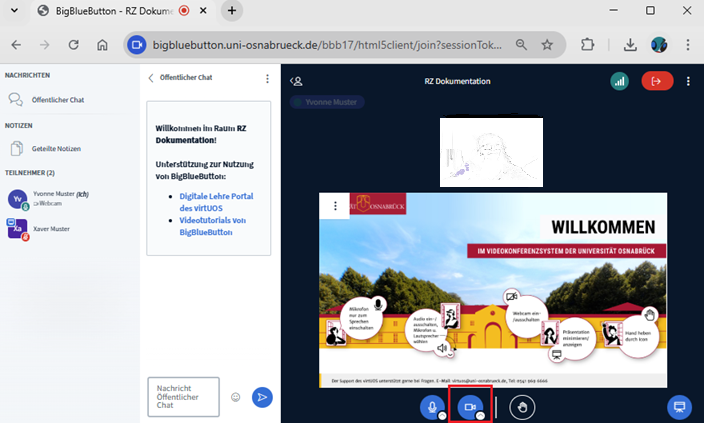Screen dimensions: 704x423
Task: Open the emoji picker
Action: (x=236, y=397)
